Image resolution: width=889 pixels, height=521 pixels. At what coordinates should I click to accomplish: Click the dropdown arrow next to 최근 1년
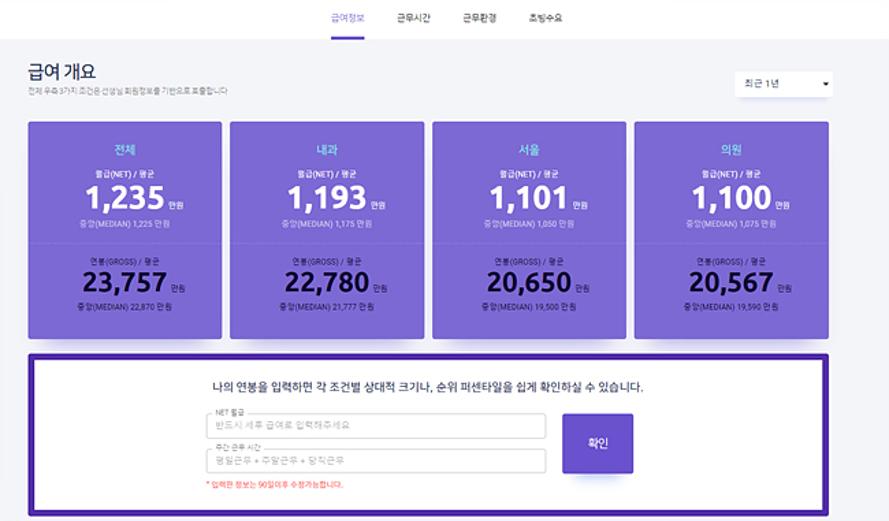(826, 84)
